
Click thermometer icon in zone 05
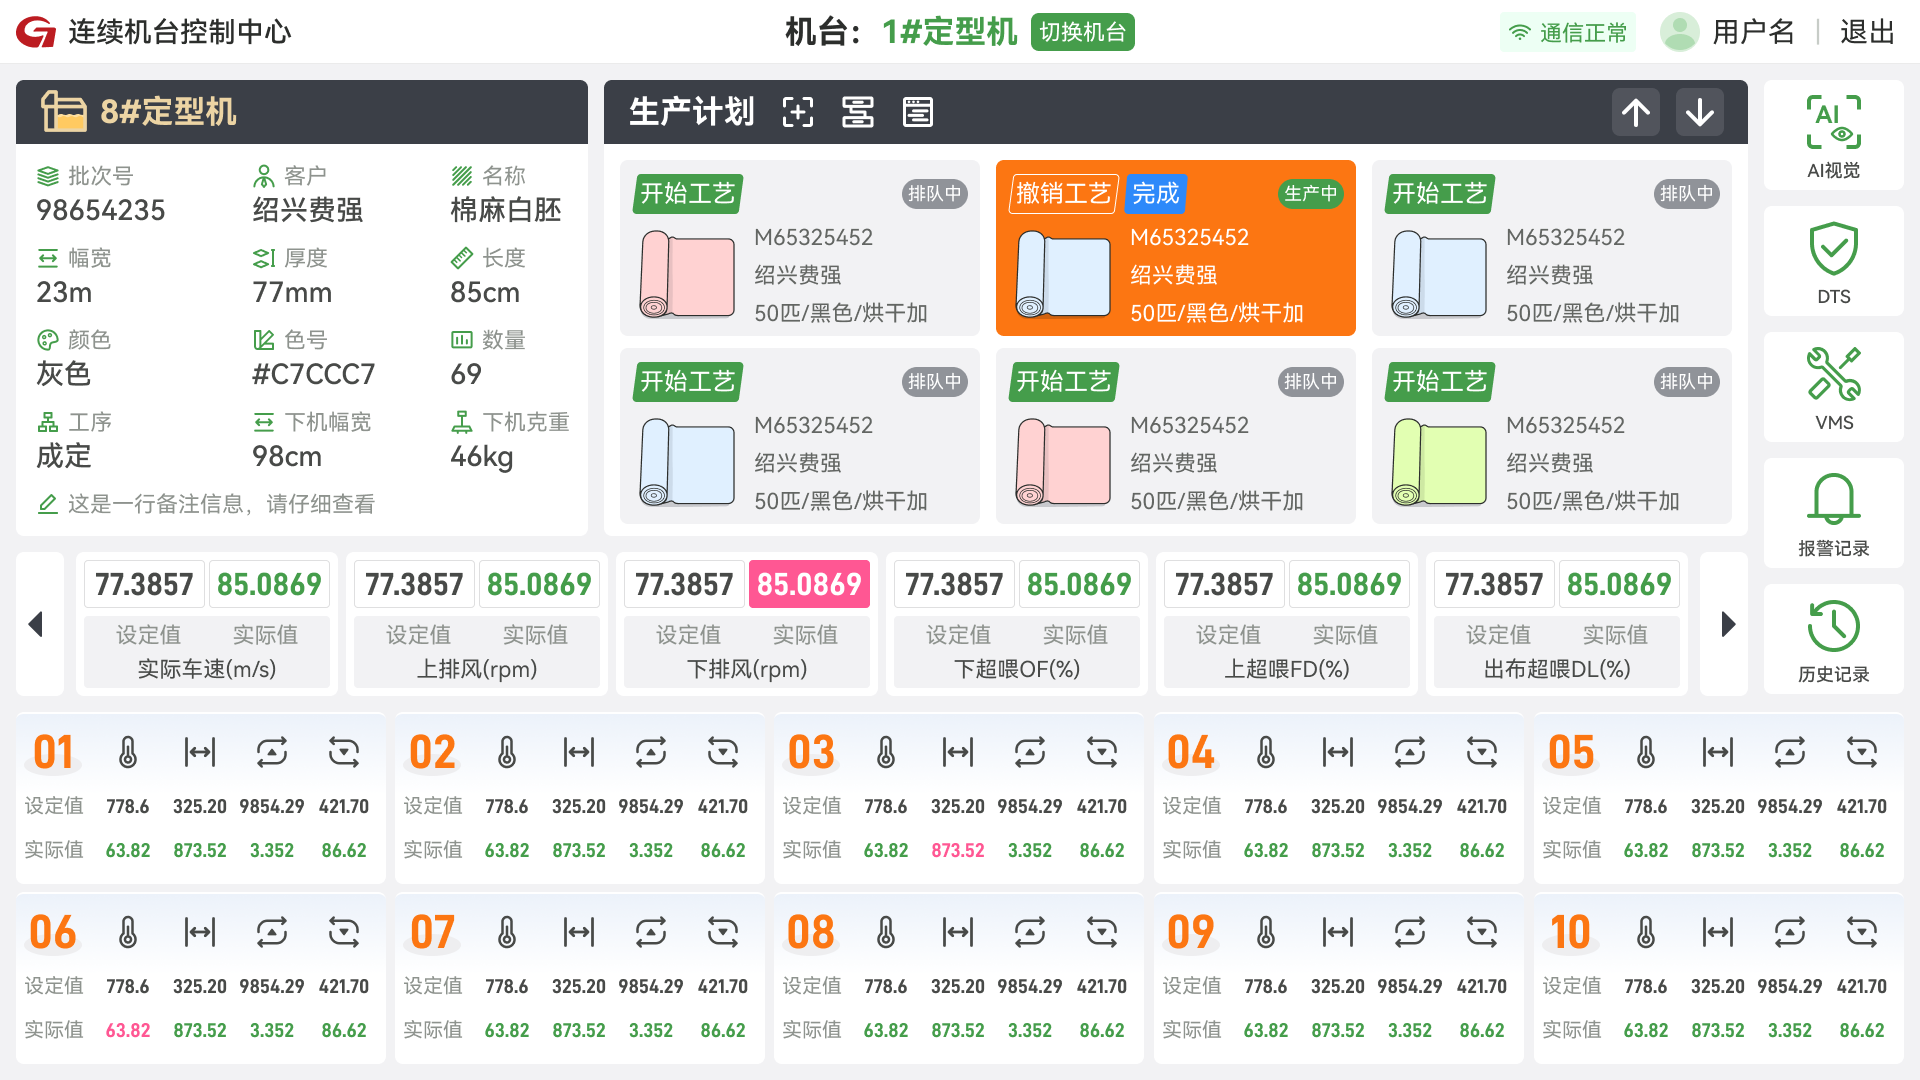click(1646, 752)
